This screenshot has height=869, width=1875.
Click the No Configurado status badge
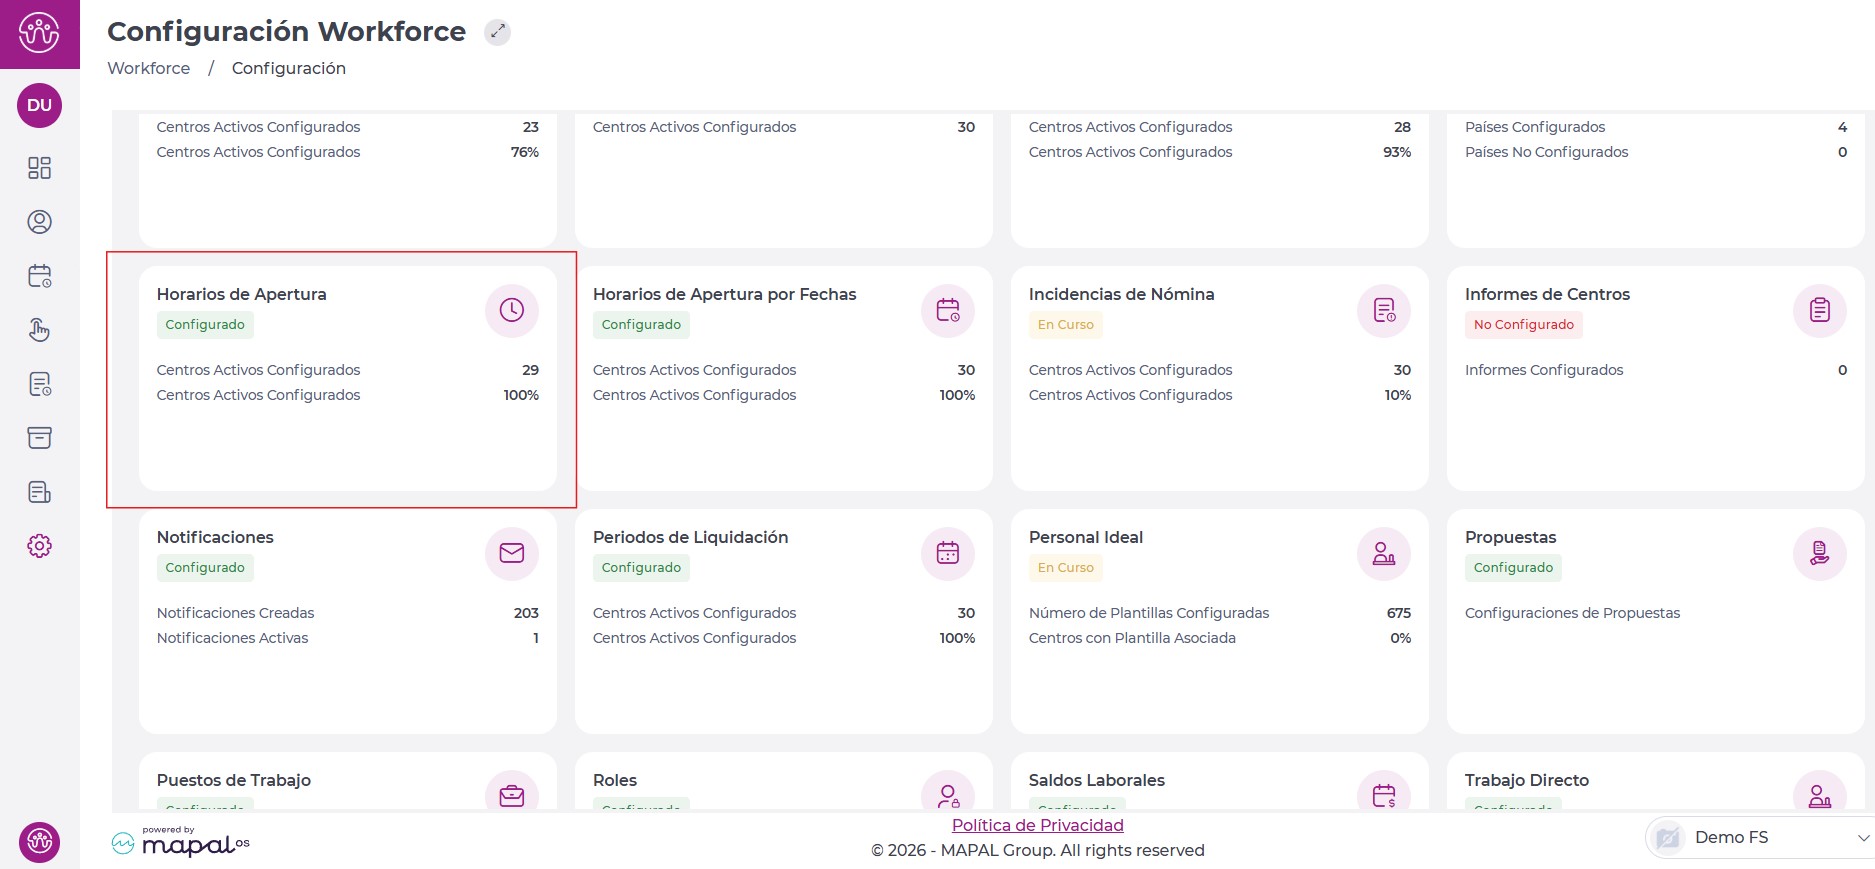pyautogui.click(x=1523, y=325)
